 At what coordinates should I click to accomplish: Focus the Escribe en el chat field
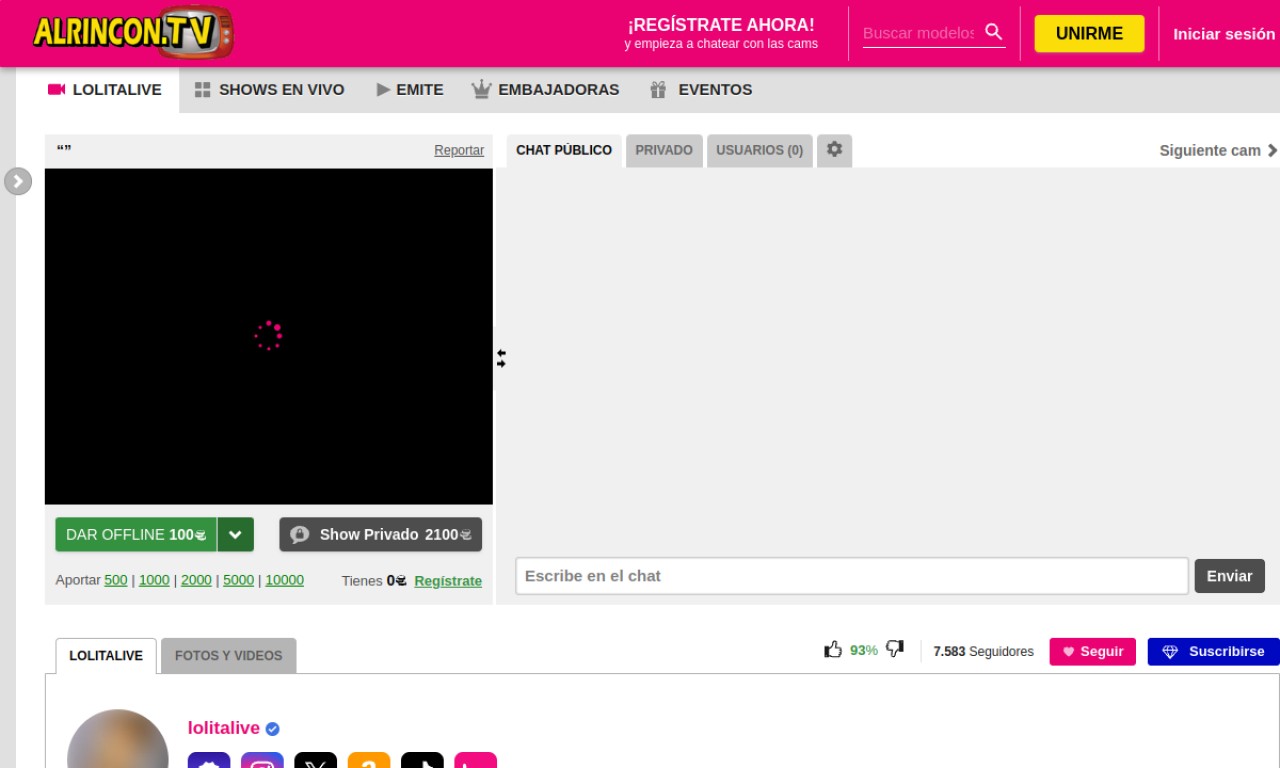click(x=852, y=576)
